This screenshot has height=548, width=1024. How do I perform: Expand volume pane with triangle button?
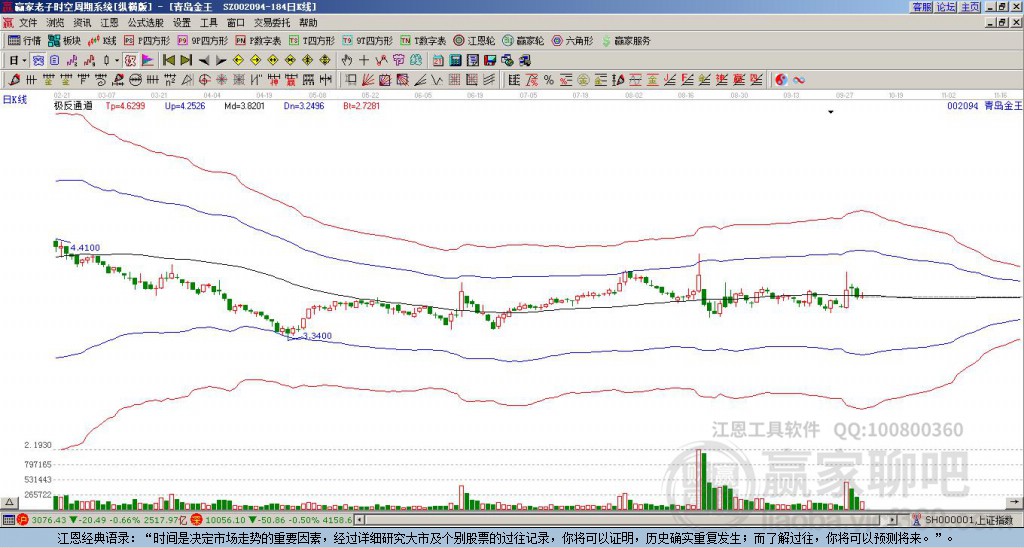tap(9, 502)
